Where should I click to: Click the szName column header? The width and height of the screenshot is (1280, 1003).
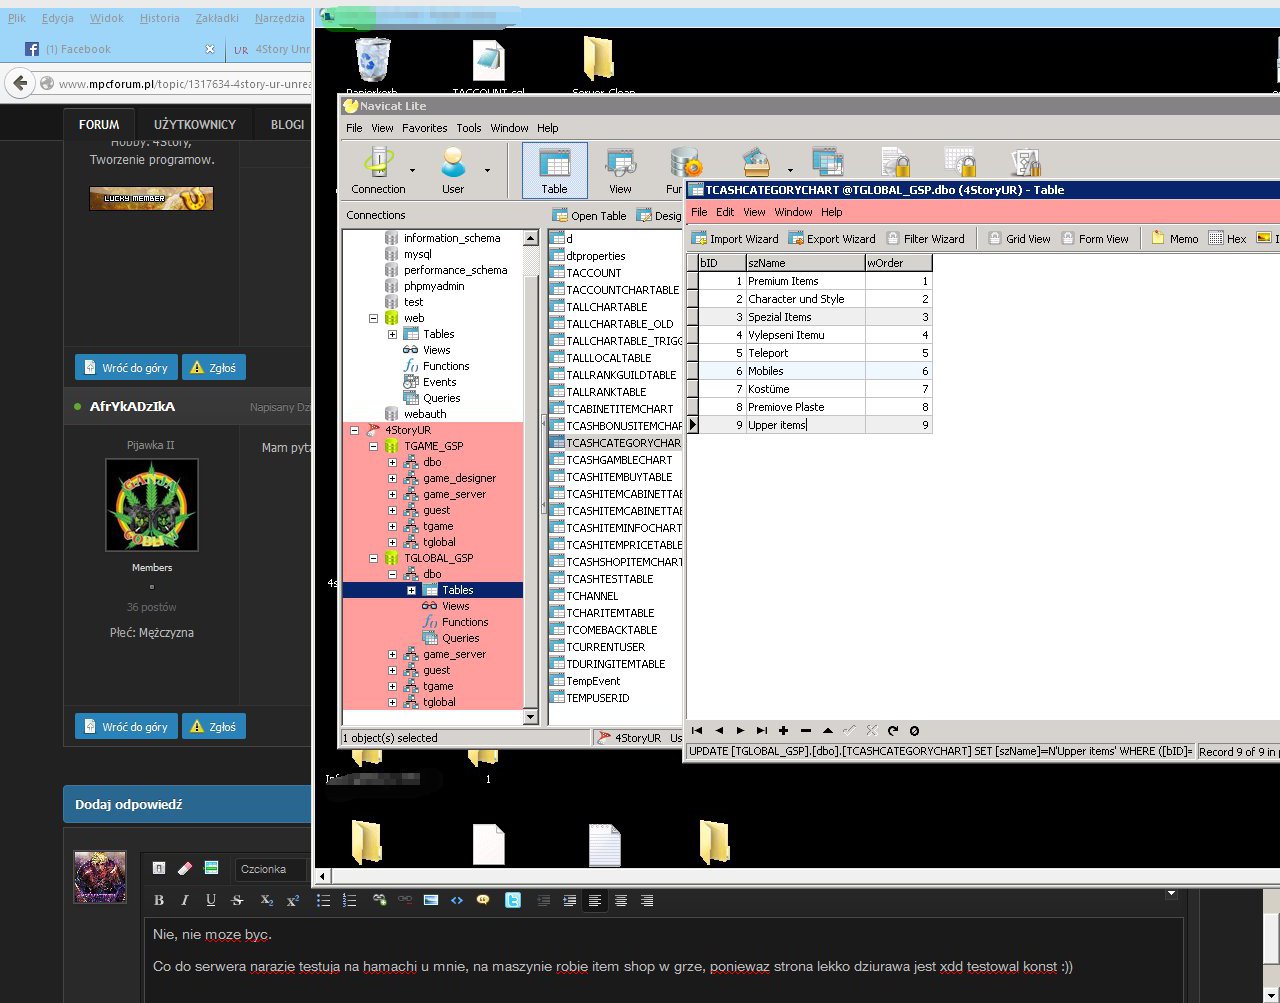click(x=805, y=263)
